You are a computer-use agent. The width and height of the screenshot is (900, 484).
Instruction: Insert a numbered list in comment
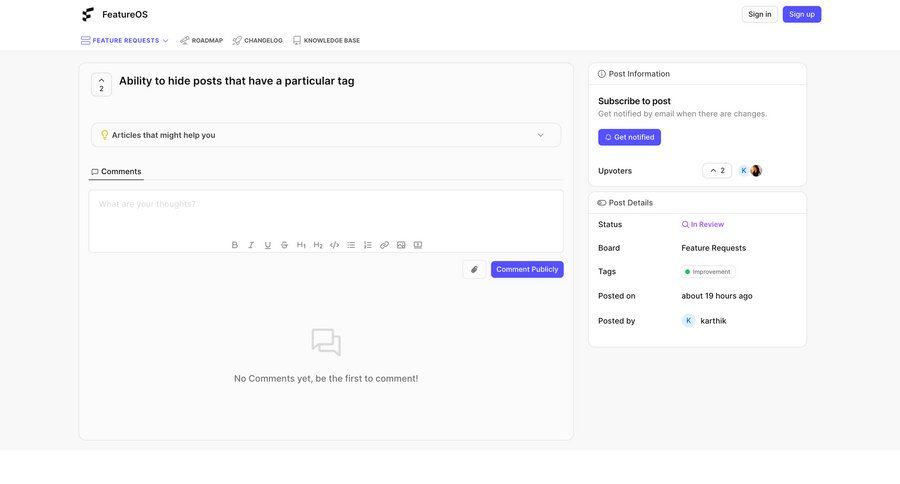tap(367, 245)
